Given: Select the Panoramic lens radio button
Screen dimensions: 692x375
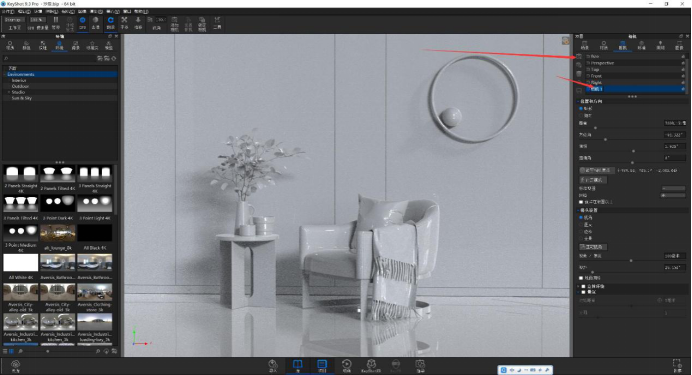Looking at the screenshot, I should point(581,238).
